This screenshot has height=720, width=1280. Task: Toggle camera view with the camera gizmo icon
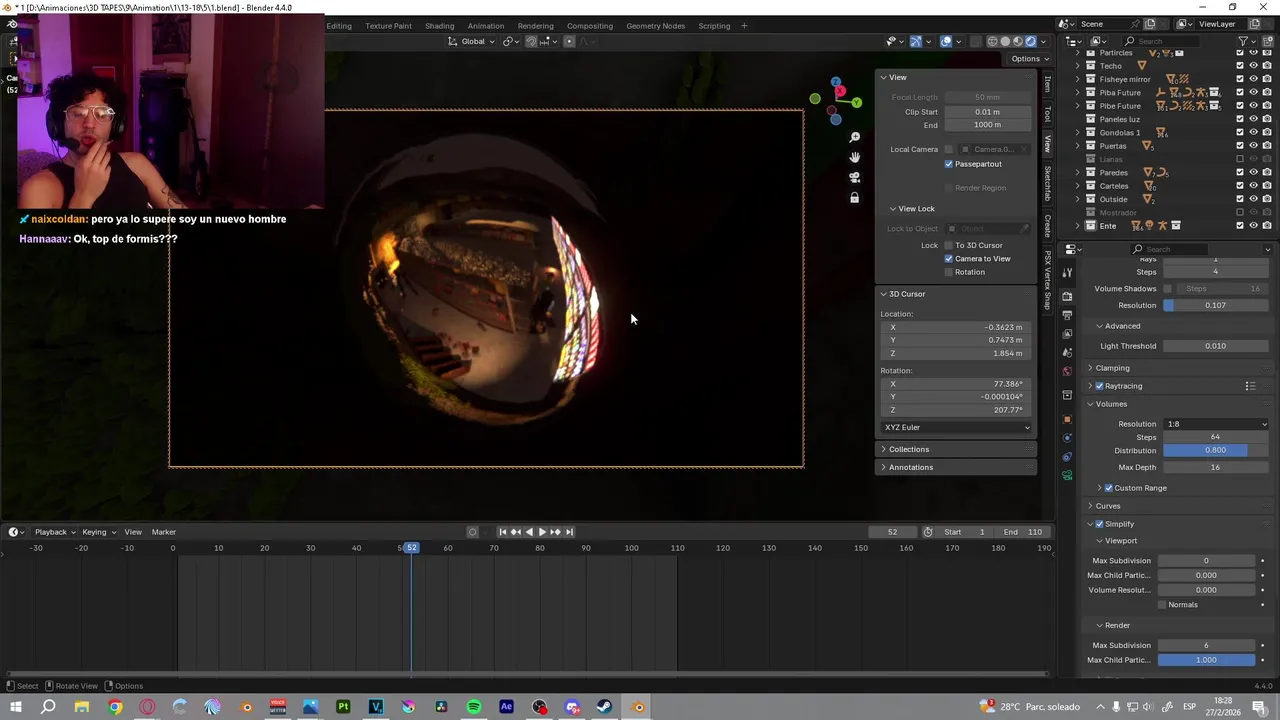tap(854, 177)
